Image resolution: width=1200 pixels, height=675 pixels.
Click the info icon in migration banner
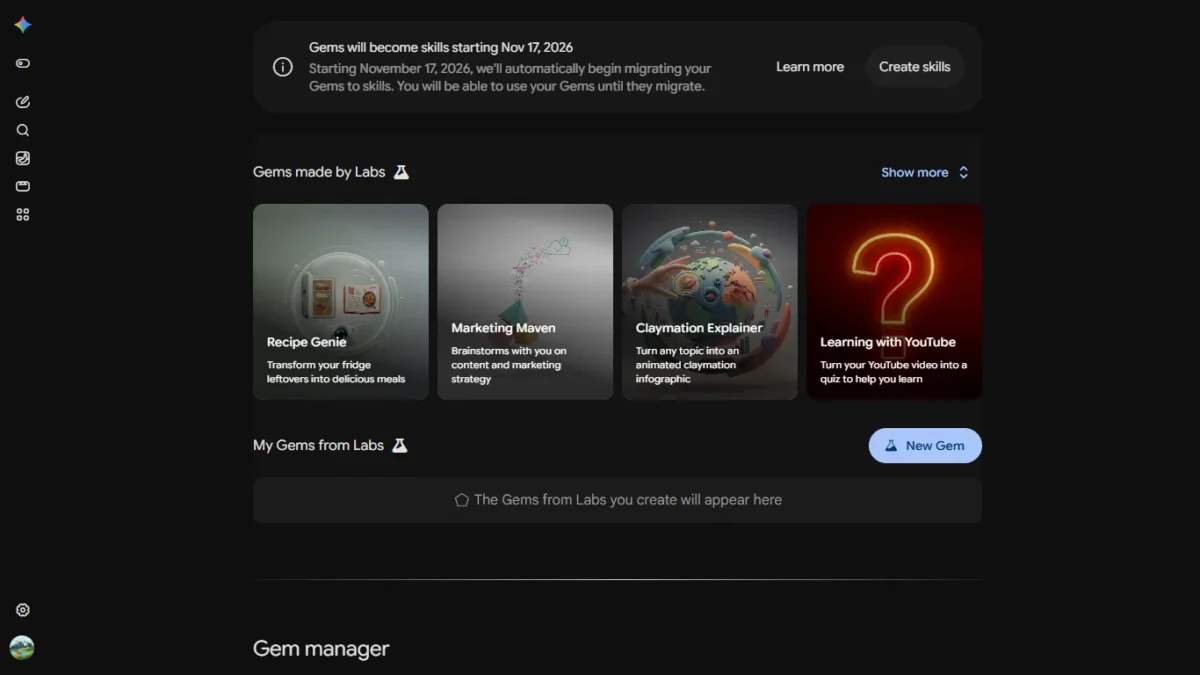click(283, 67)
